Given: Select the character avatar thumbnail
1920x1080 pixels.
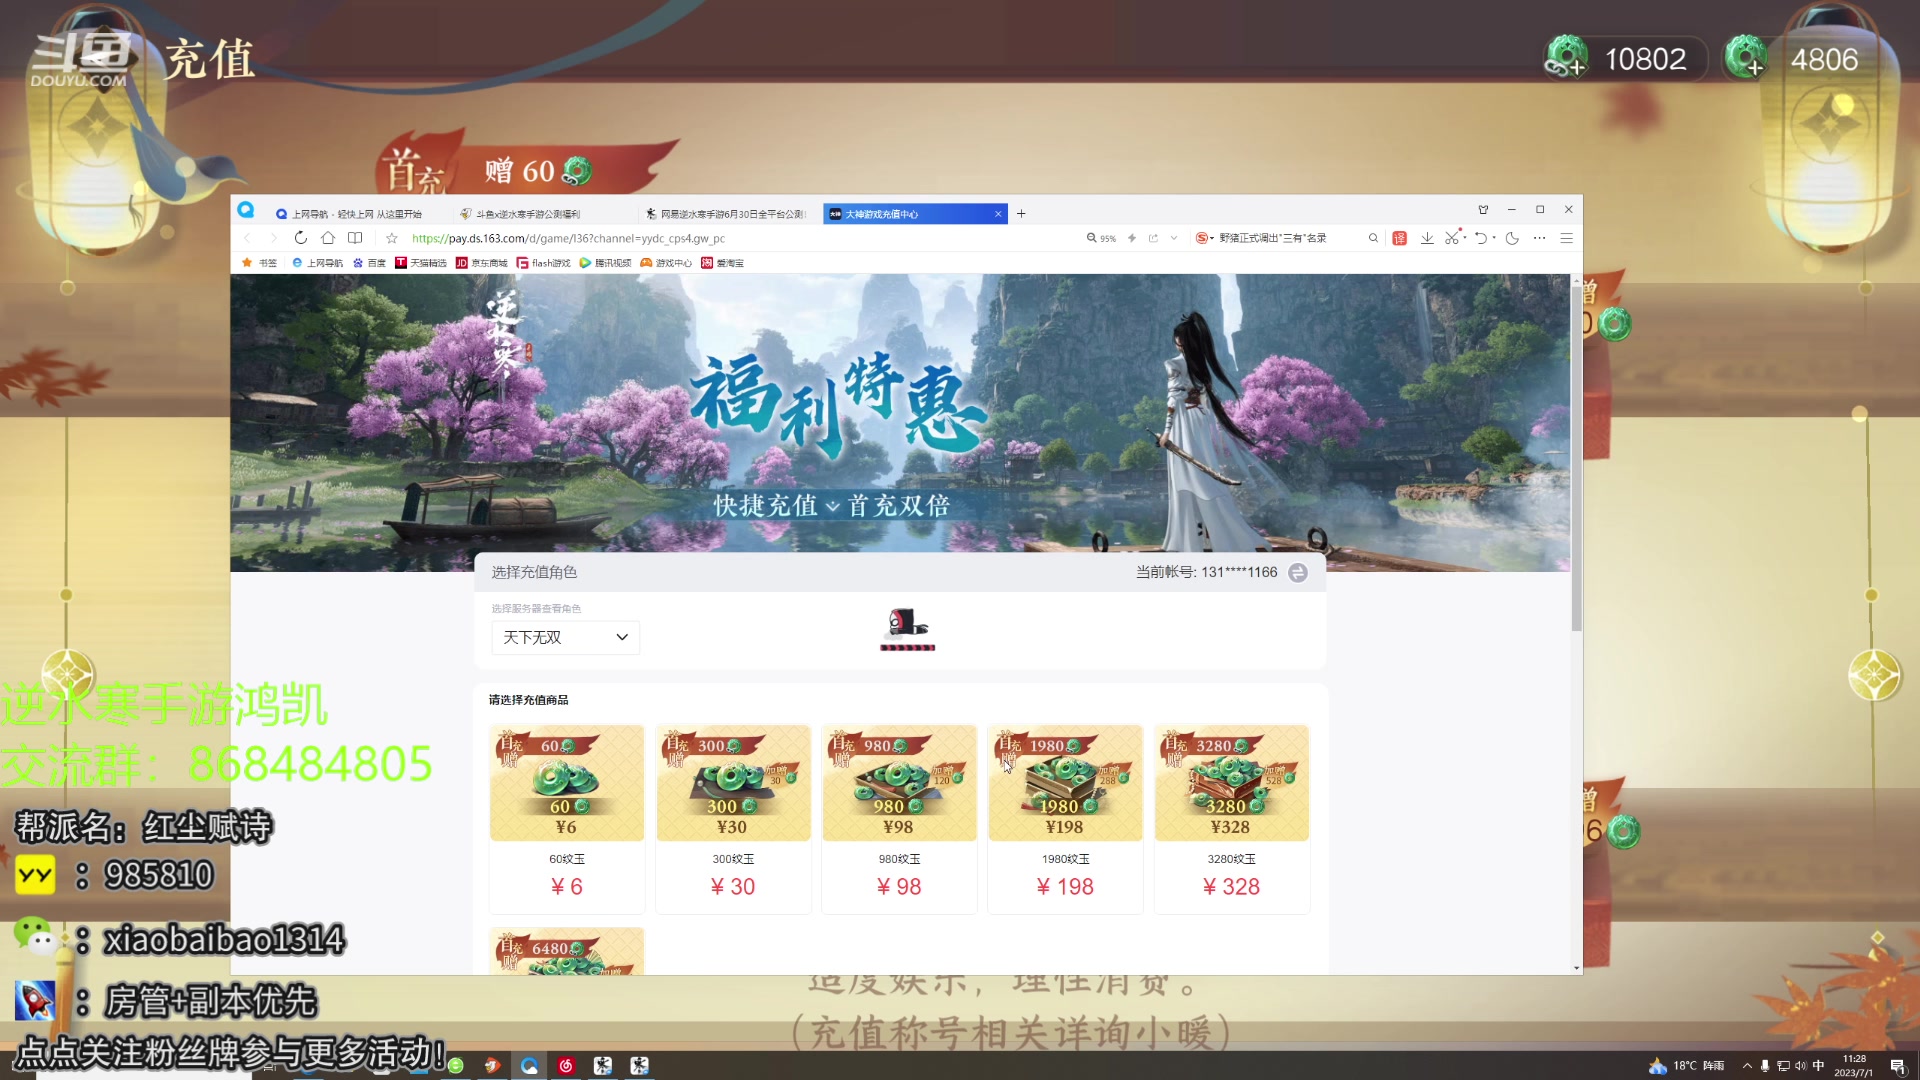Looking at the screenshot, I should (907, 630).
